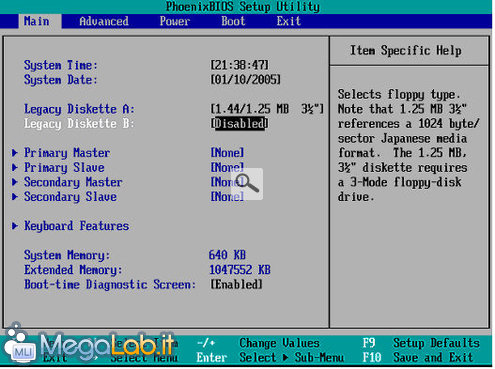Click the Change Values hint
This screenshot has width=495, height=369.
click(279, 343)
